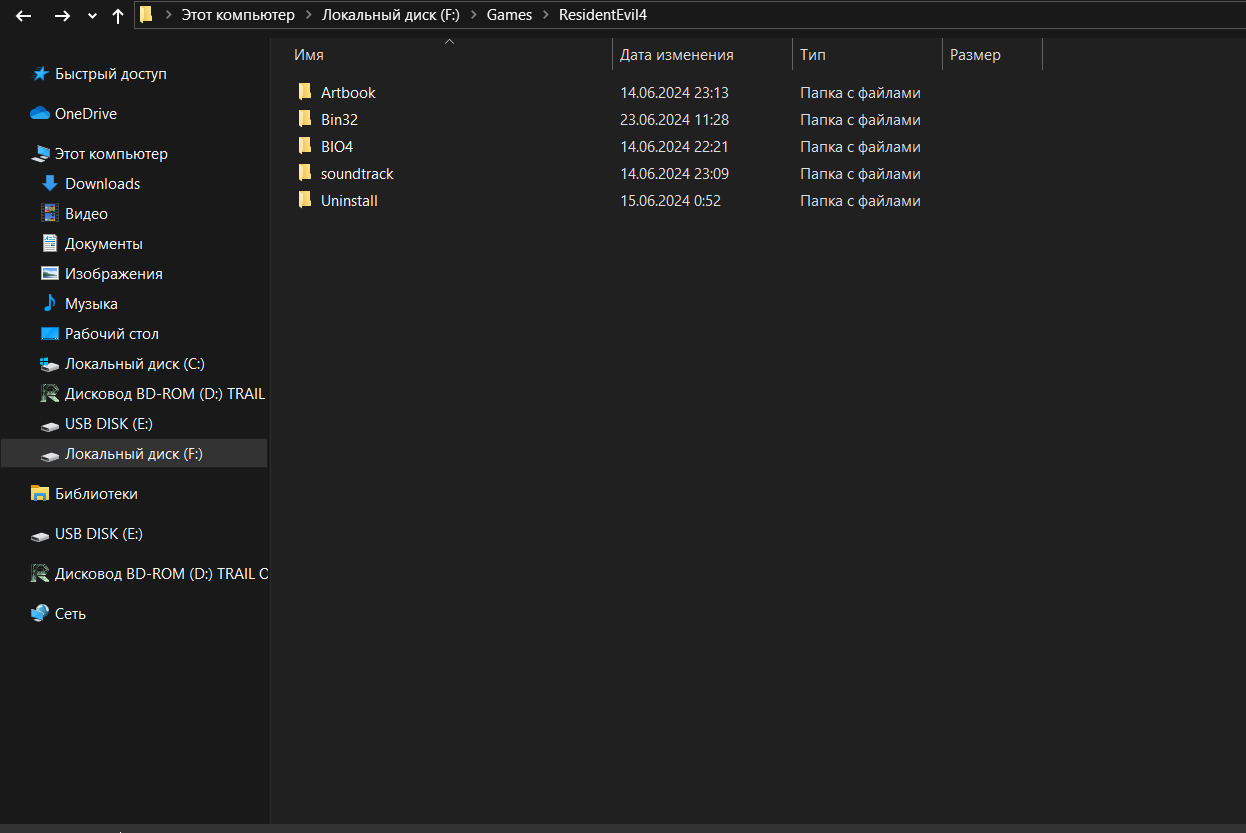Click the soundtrack folder

click(x=356, y=173)
